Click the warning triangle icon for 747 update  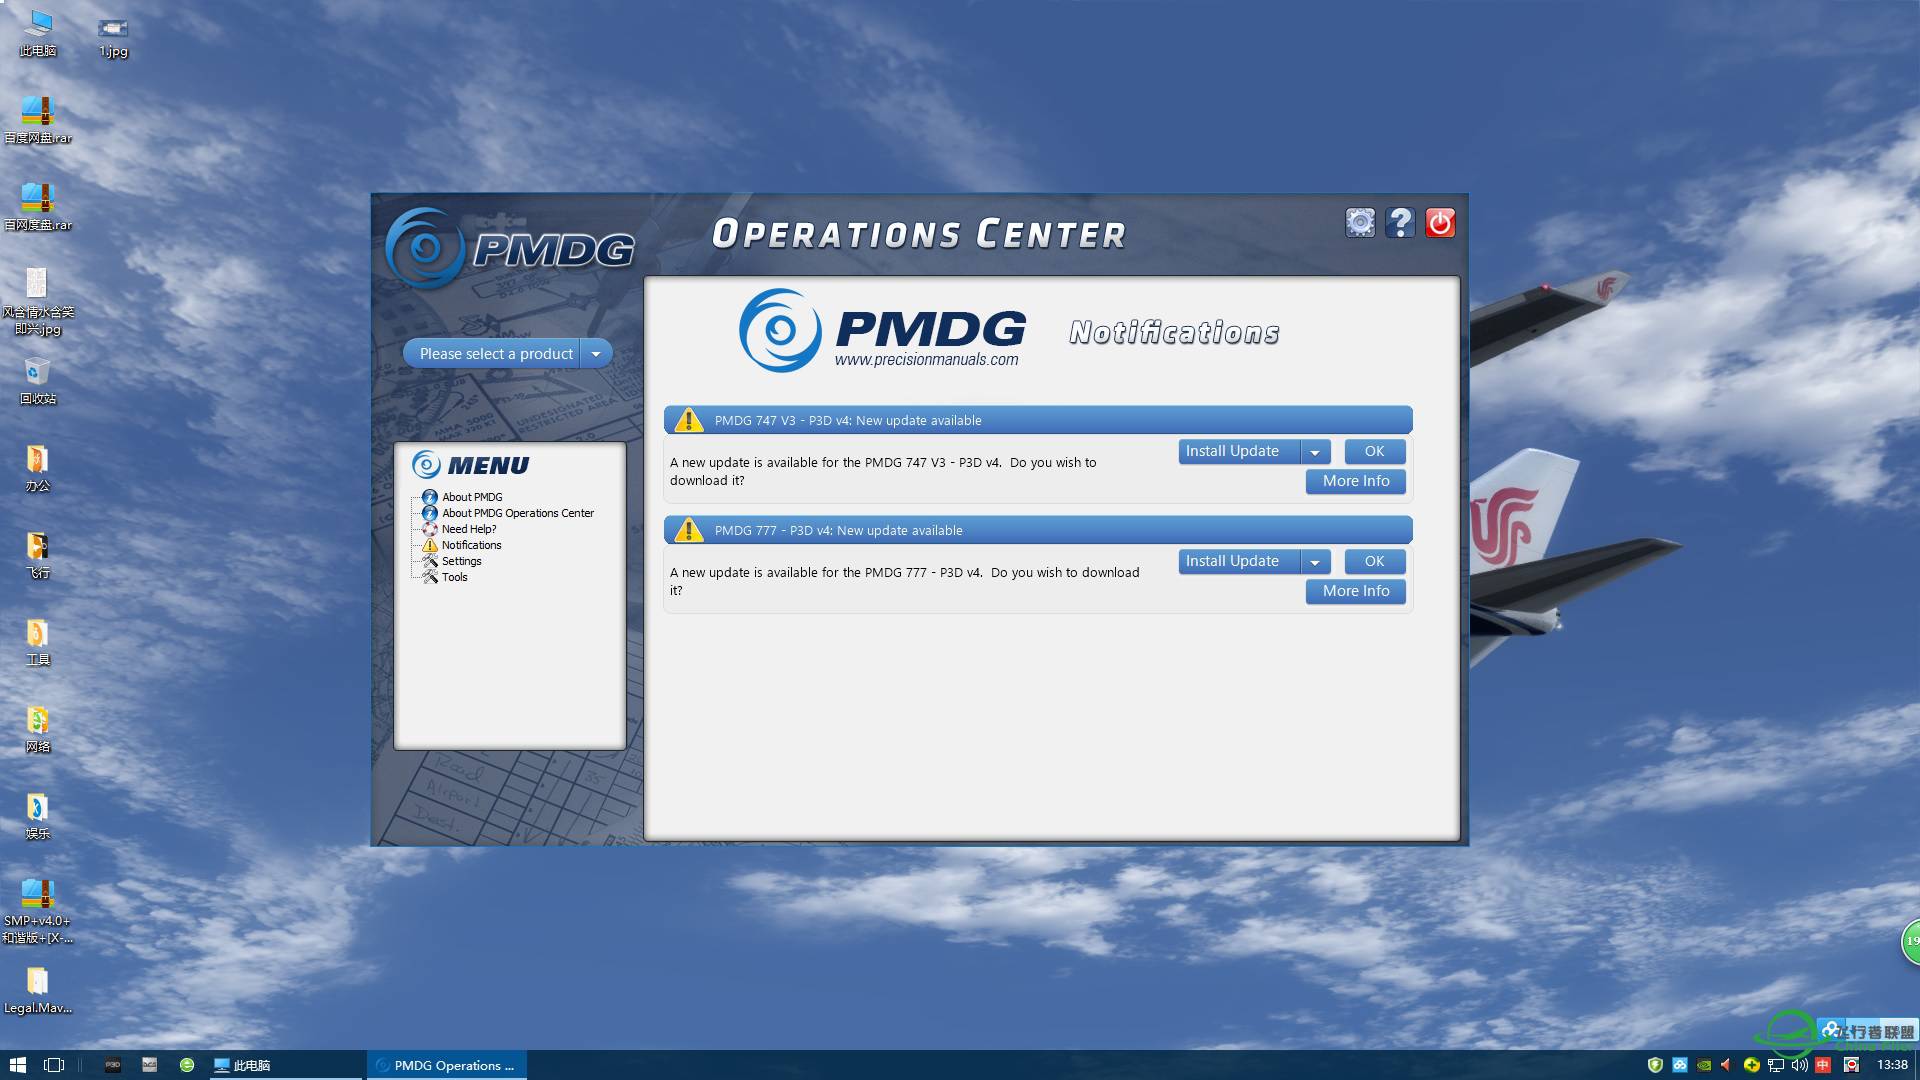point(687,419)
